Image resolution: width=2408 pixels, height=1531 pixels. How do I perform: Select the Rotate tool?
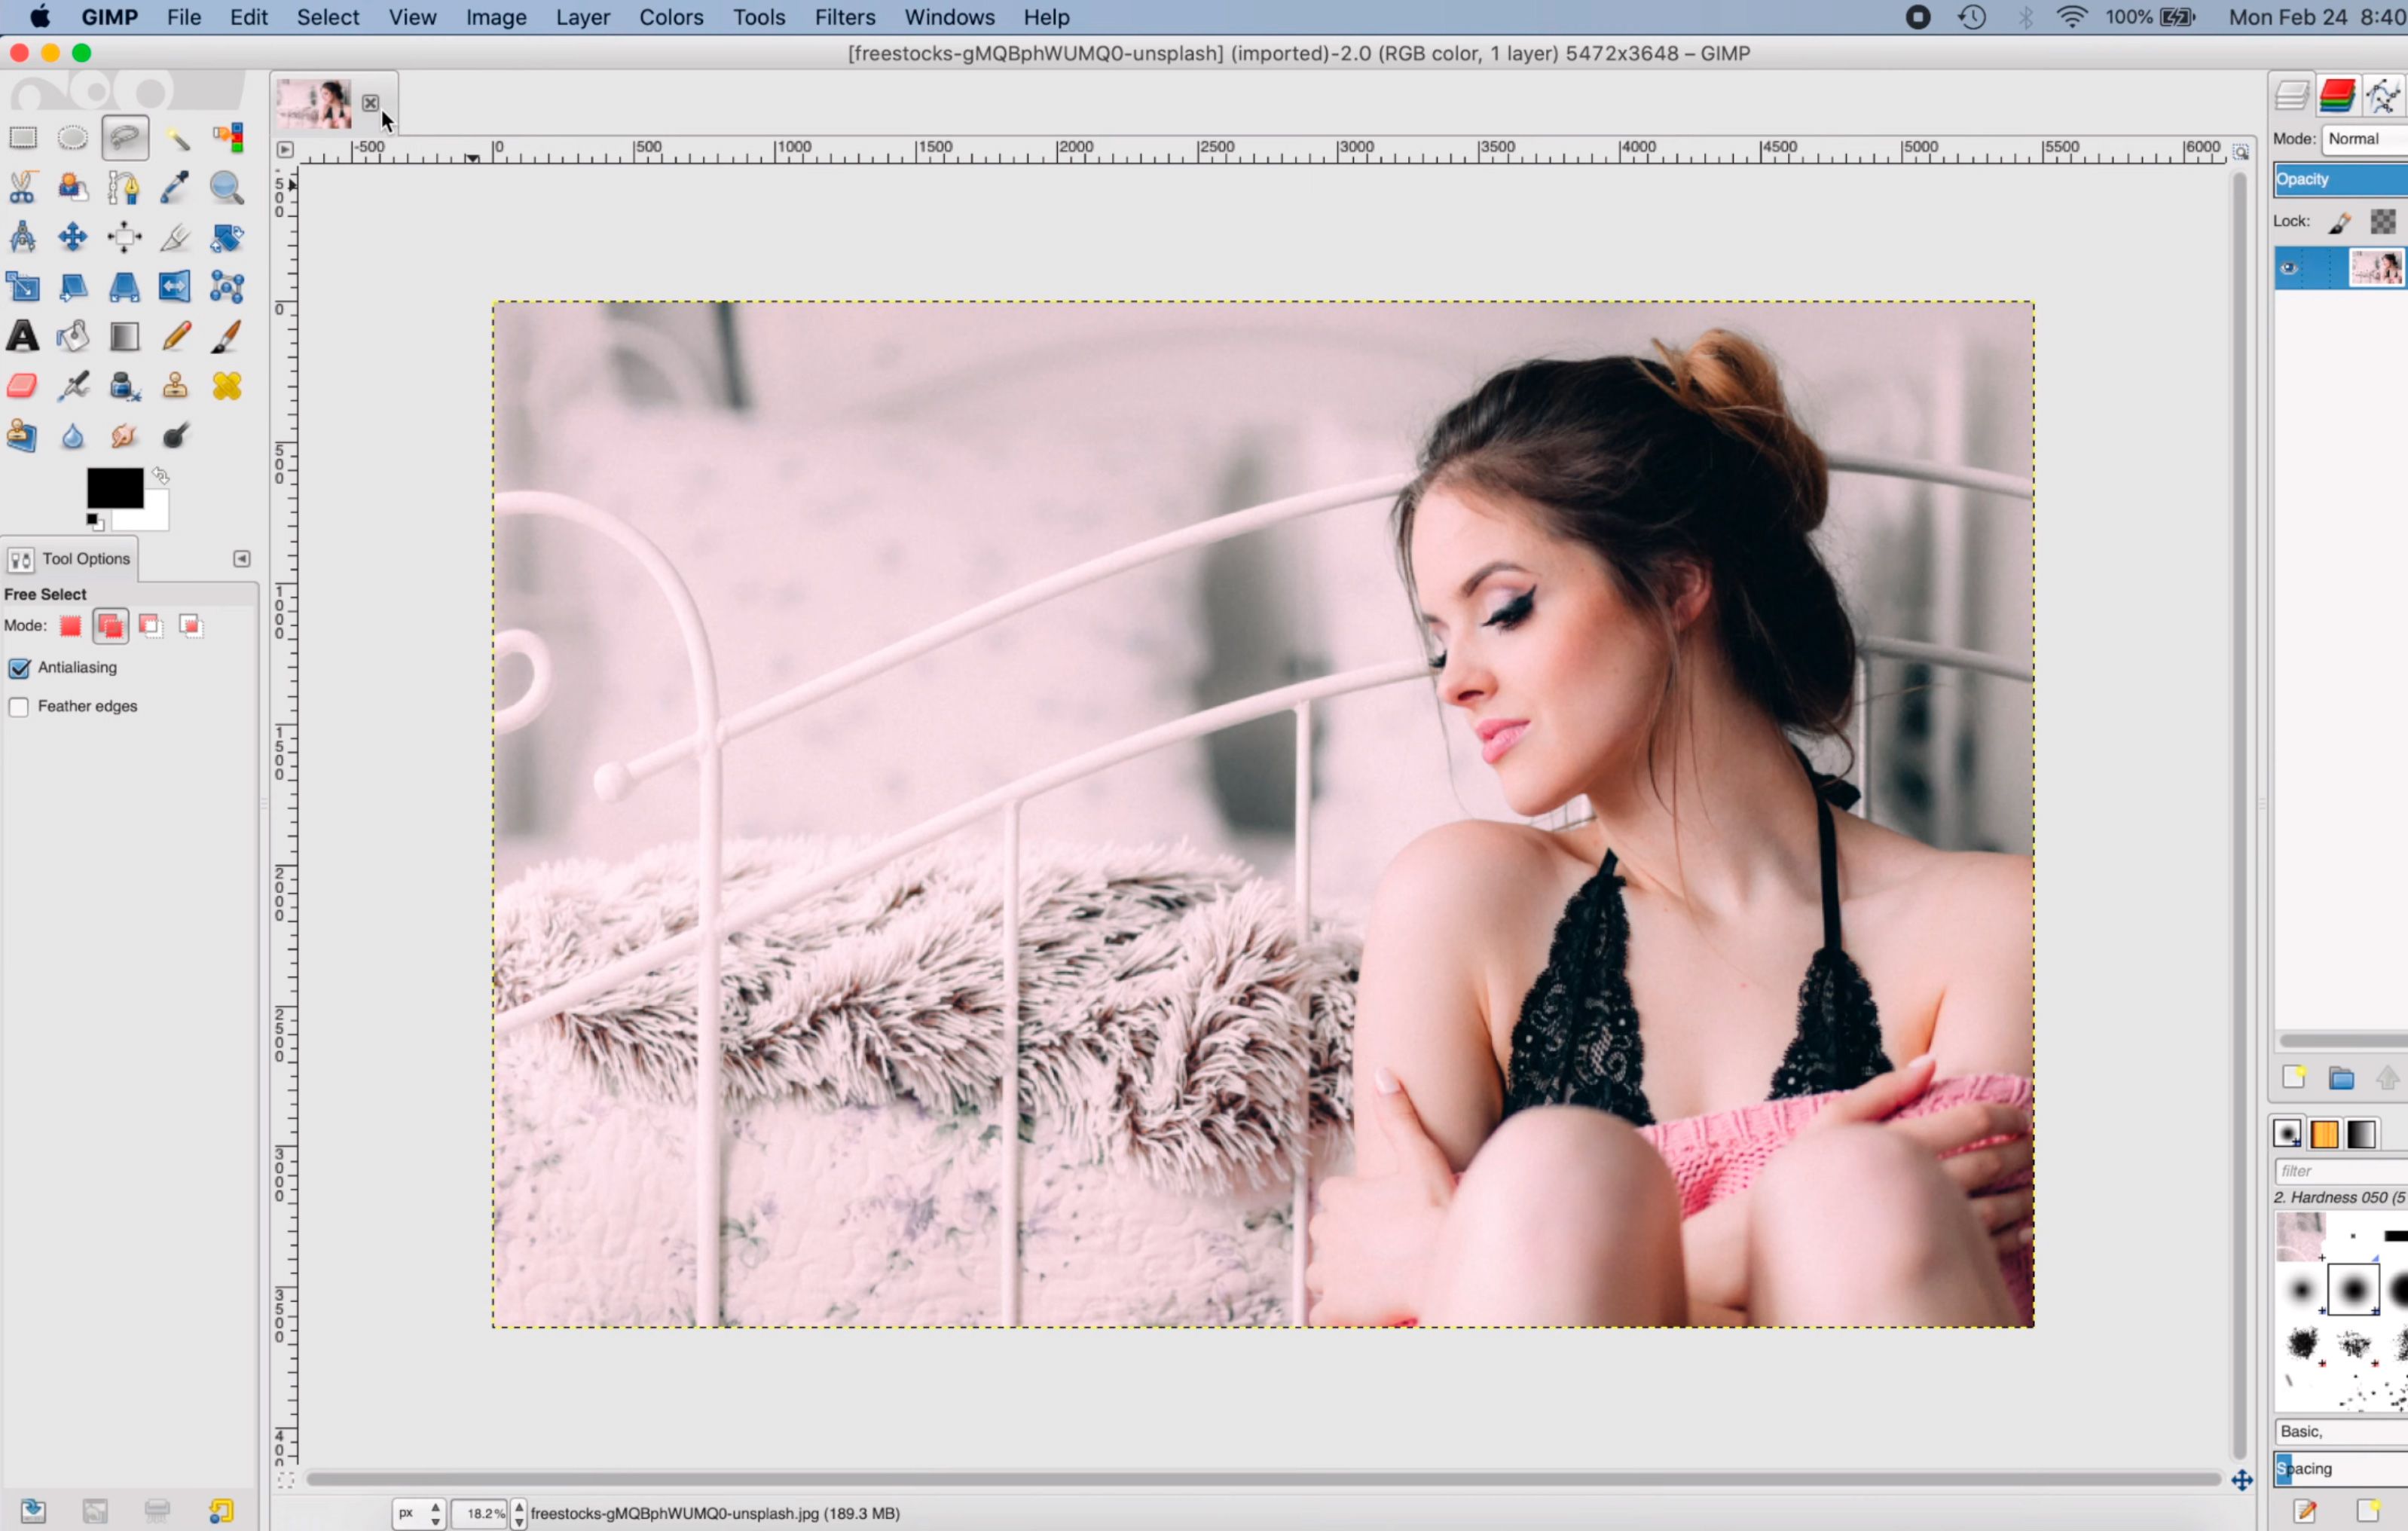(226, 237)
